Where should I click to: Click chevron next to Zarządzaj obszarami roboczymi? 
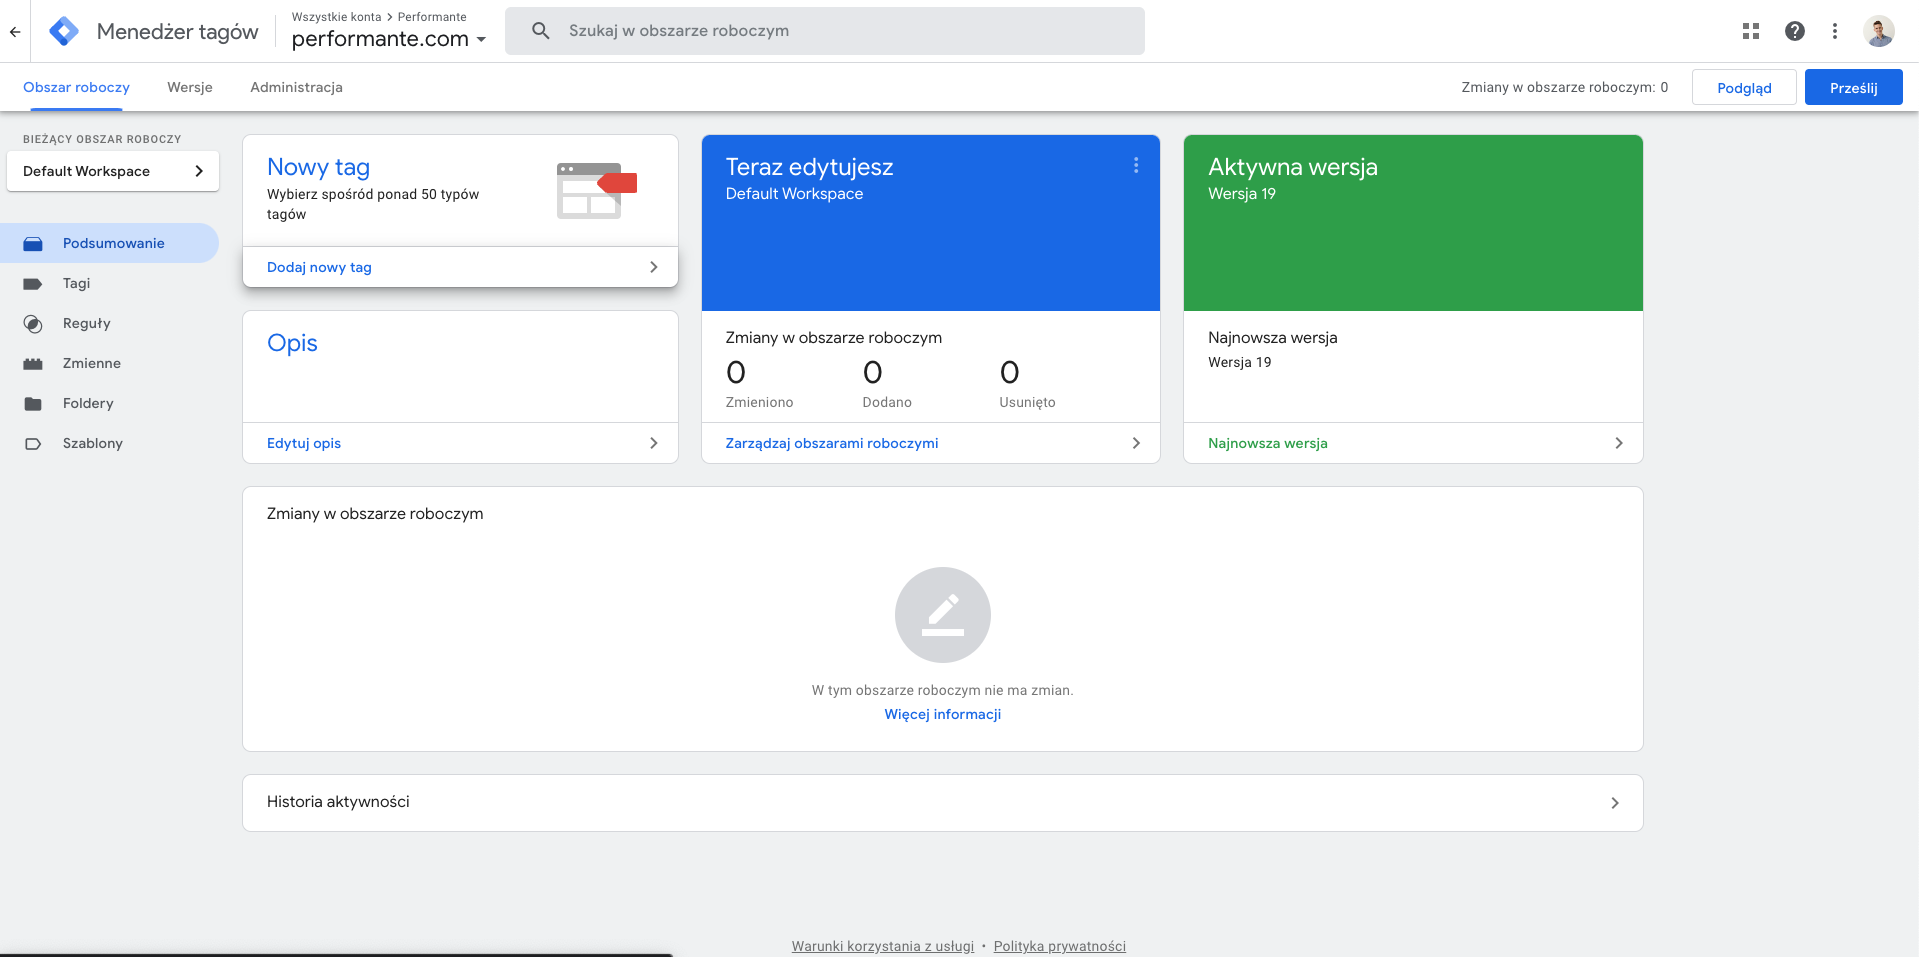tap(1136, 443)
